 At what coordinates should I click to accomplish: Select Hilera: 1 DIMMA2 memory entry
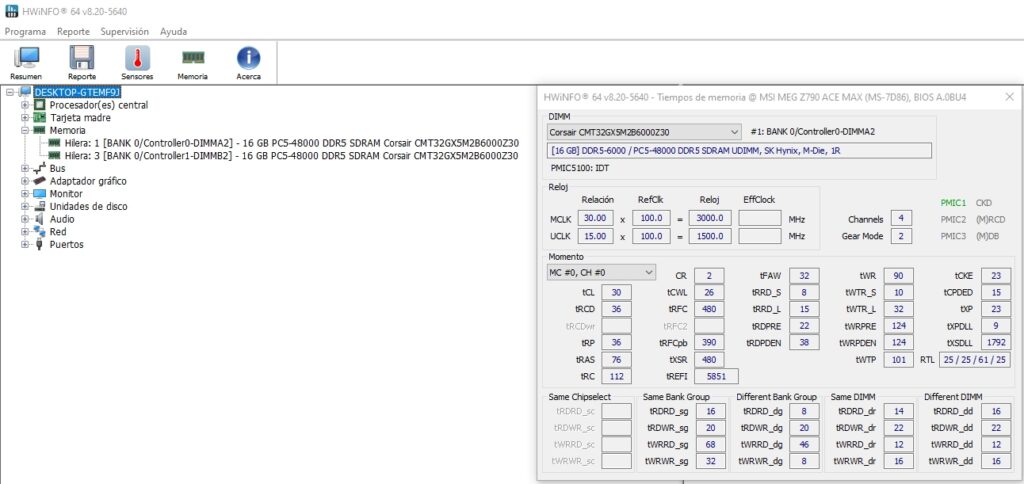point(292,143)
